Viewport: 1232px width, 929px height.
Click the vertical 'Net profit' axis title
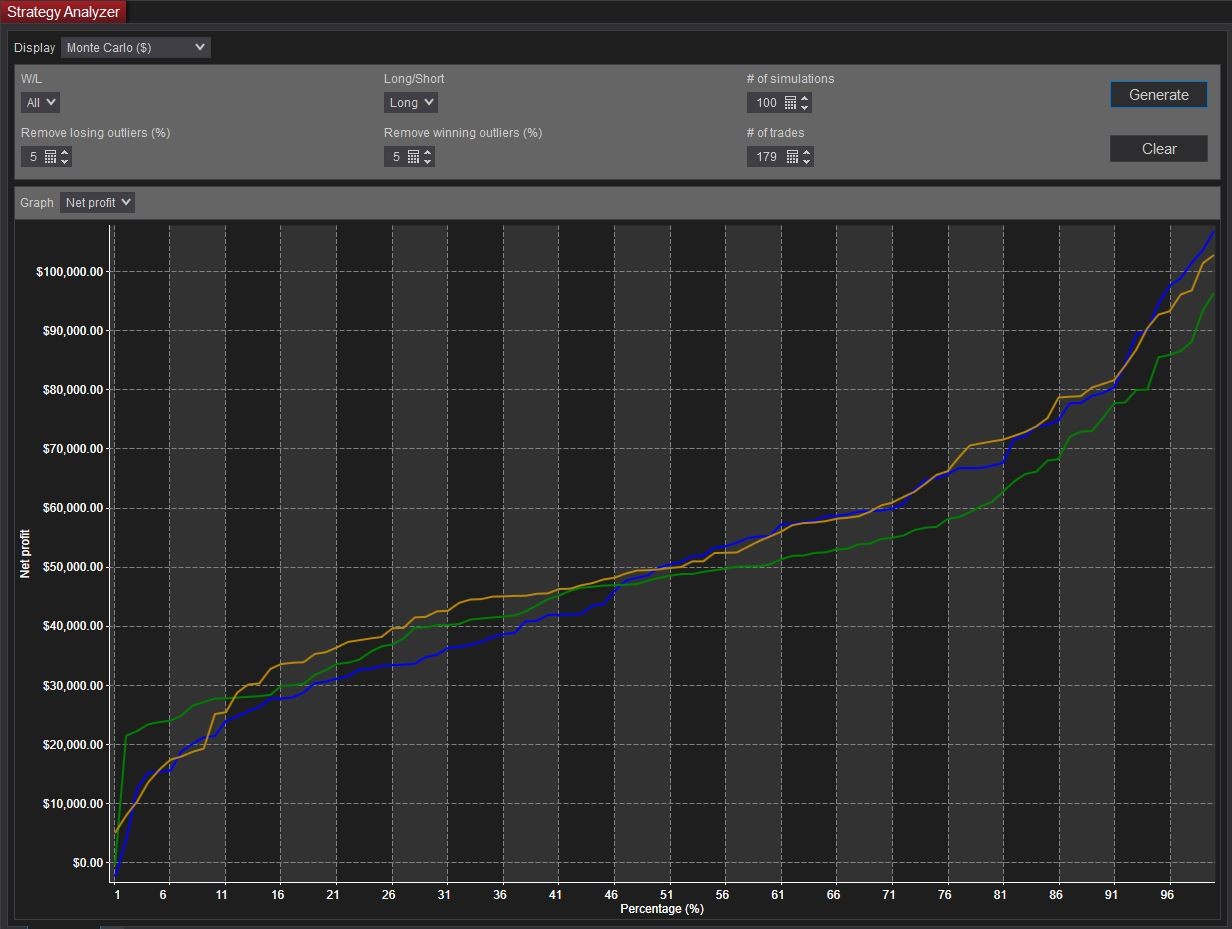click(26, 554)
